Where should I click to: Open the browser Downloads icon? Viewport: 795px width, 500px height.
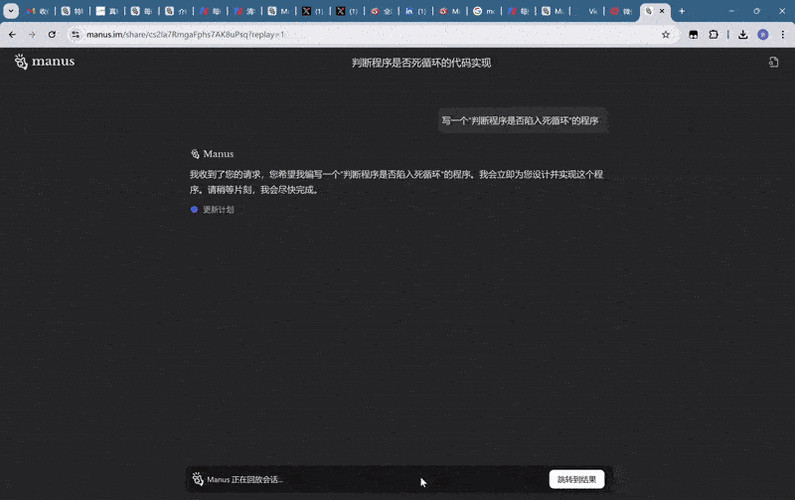click(x=743, y=34)
